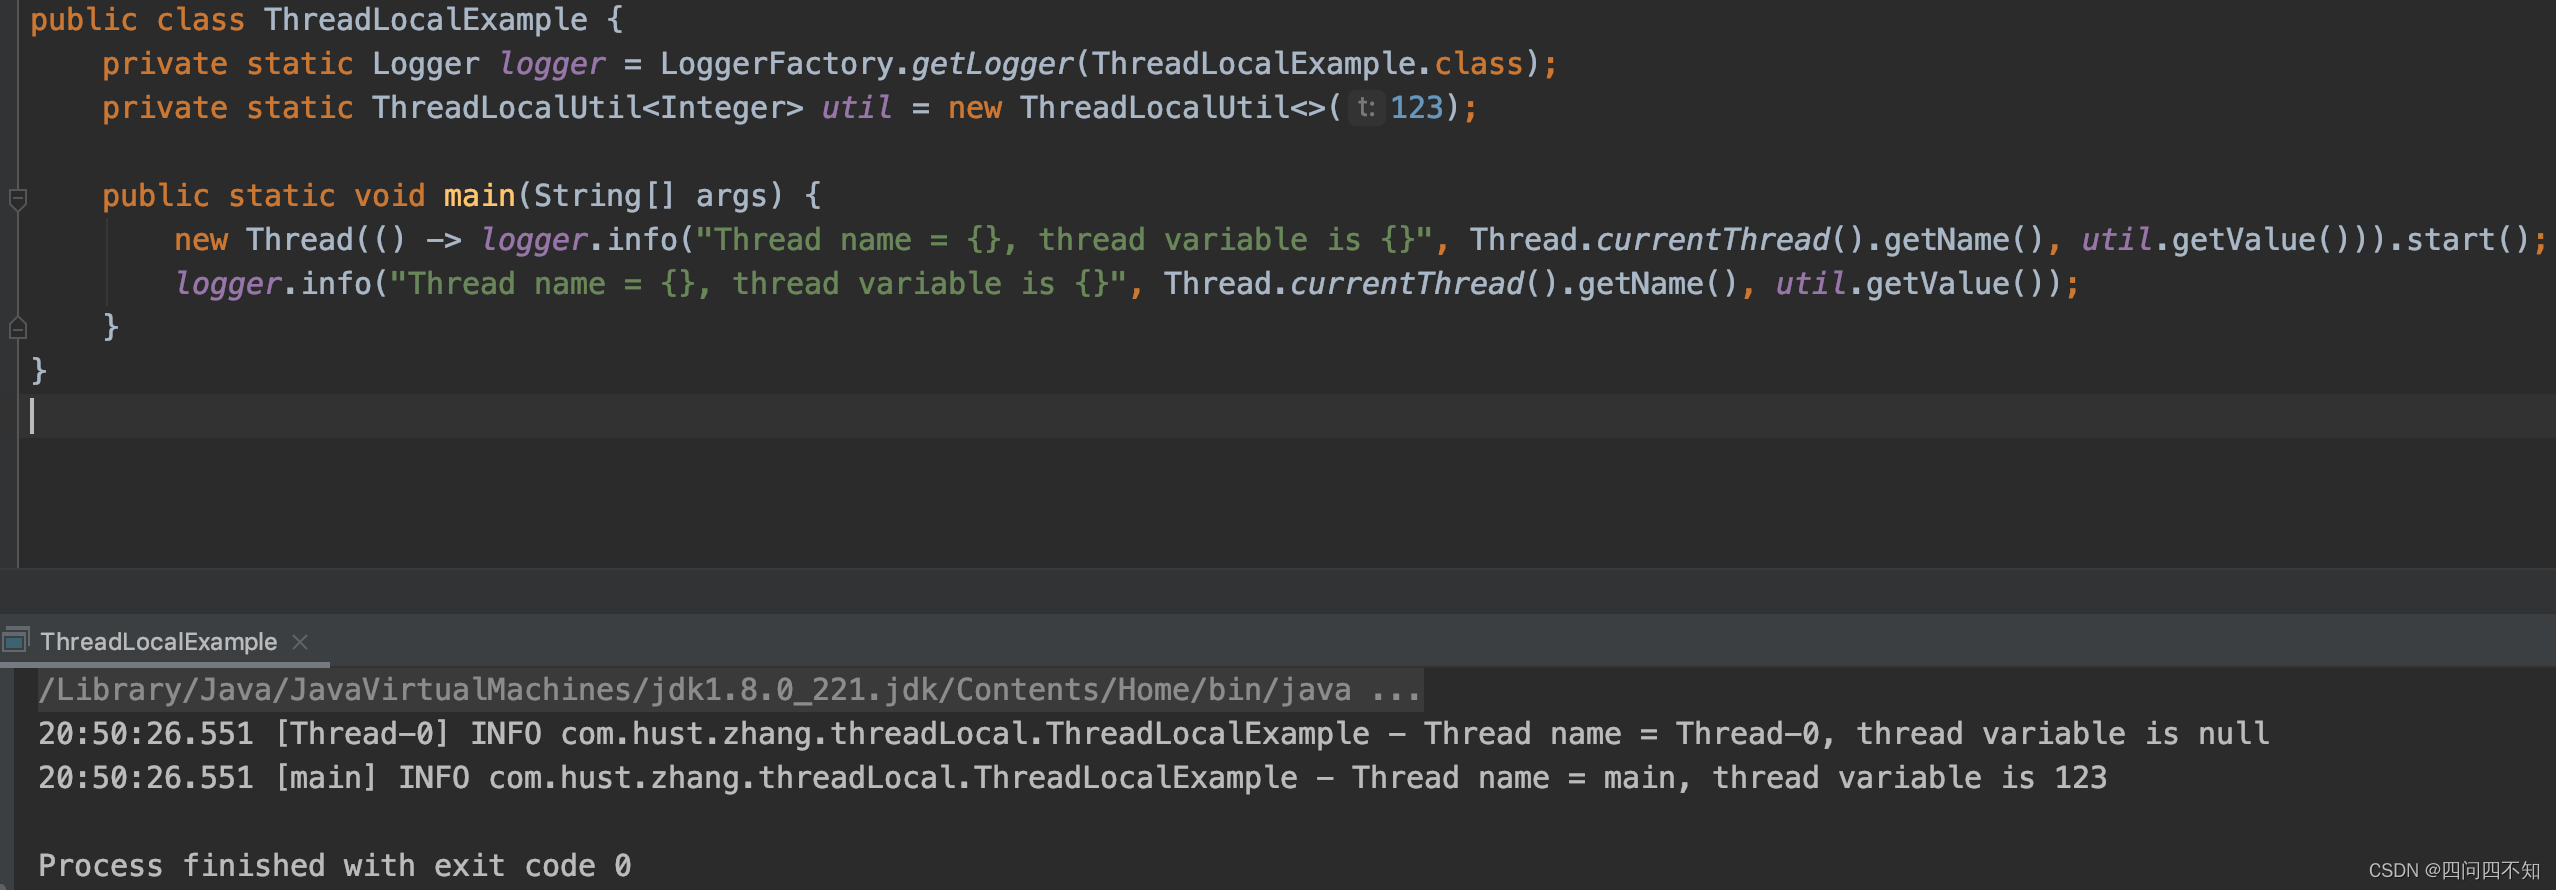Click the 'getLogger' method call
The image size is (2556, 890).
coord(991,64)
